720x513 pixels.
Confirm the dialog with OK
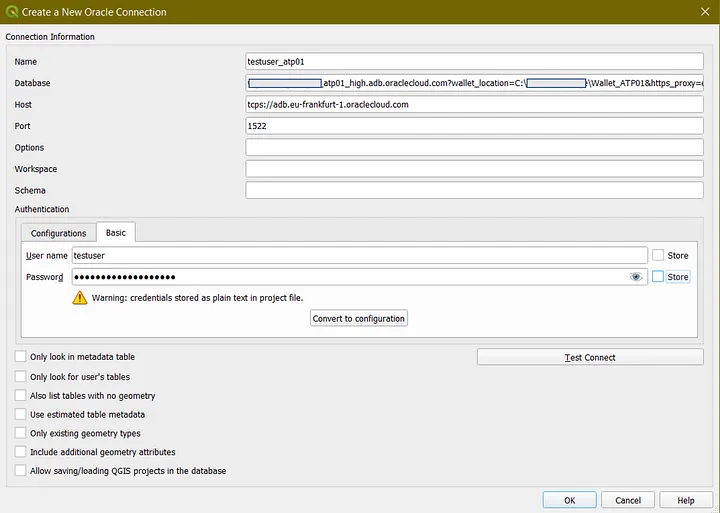coord(569,500)
